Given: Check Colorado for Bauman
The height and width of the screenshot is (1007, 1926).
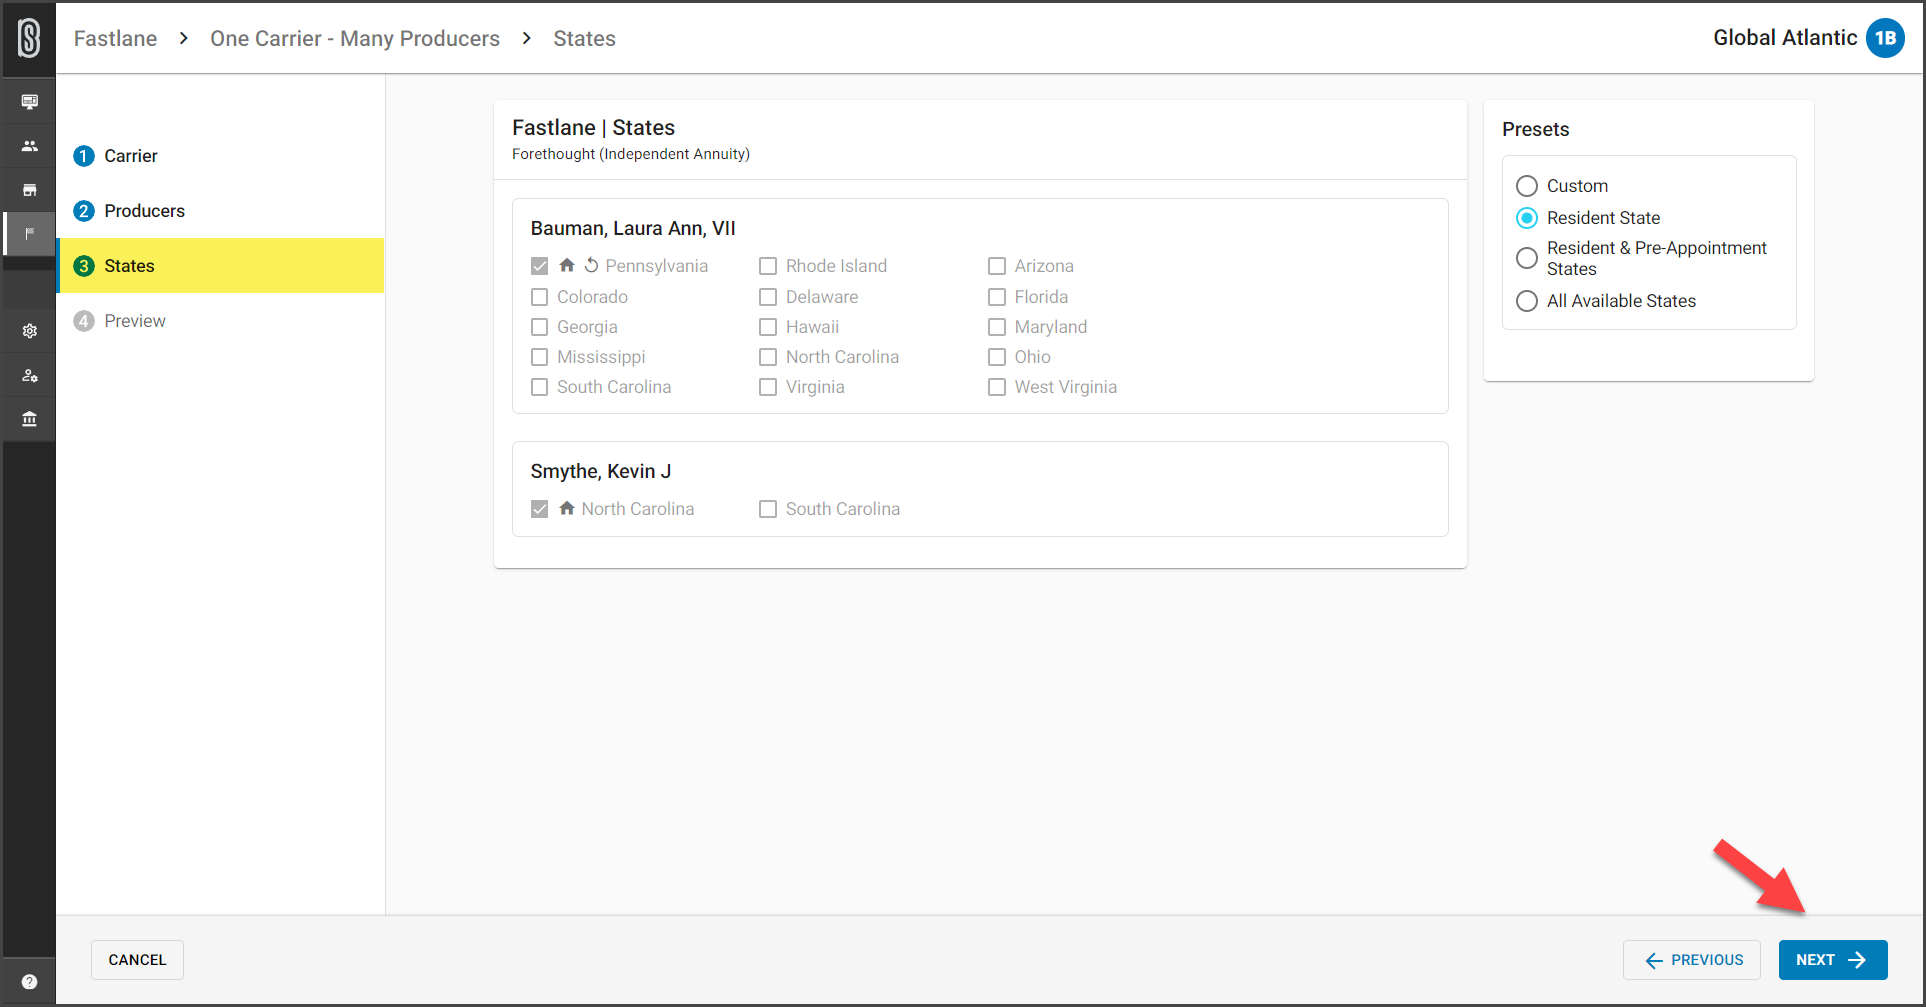Looking at the screenshot, I should click(540, 297).
